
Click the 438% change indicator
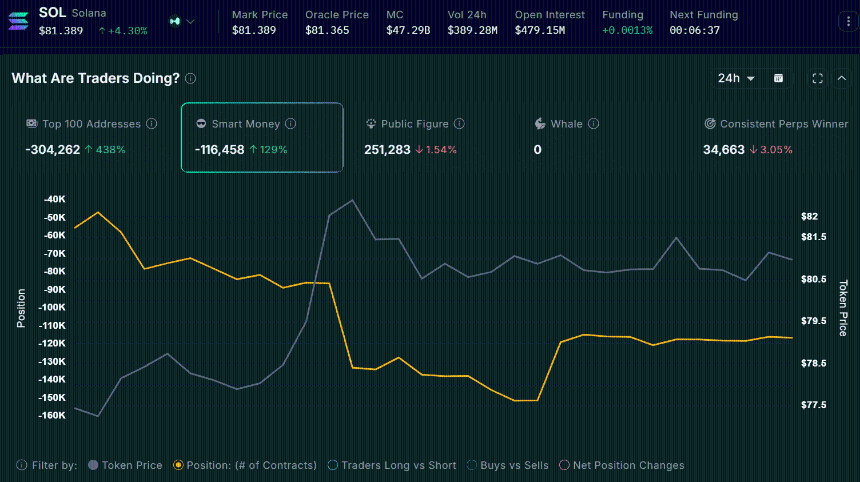point(105,150)
